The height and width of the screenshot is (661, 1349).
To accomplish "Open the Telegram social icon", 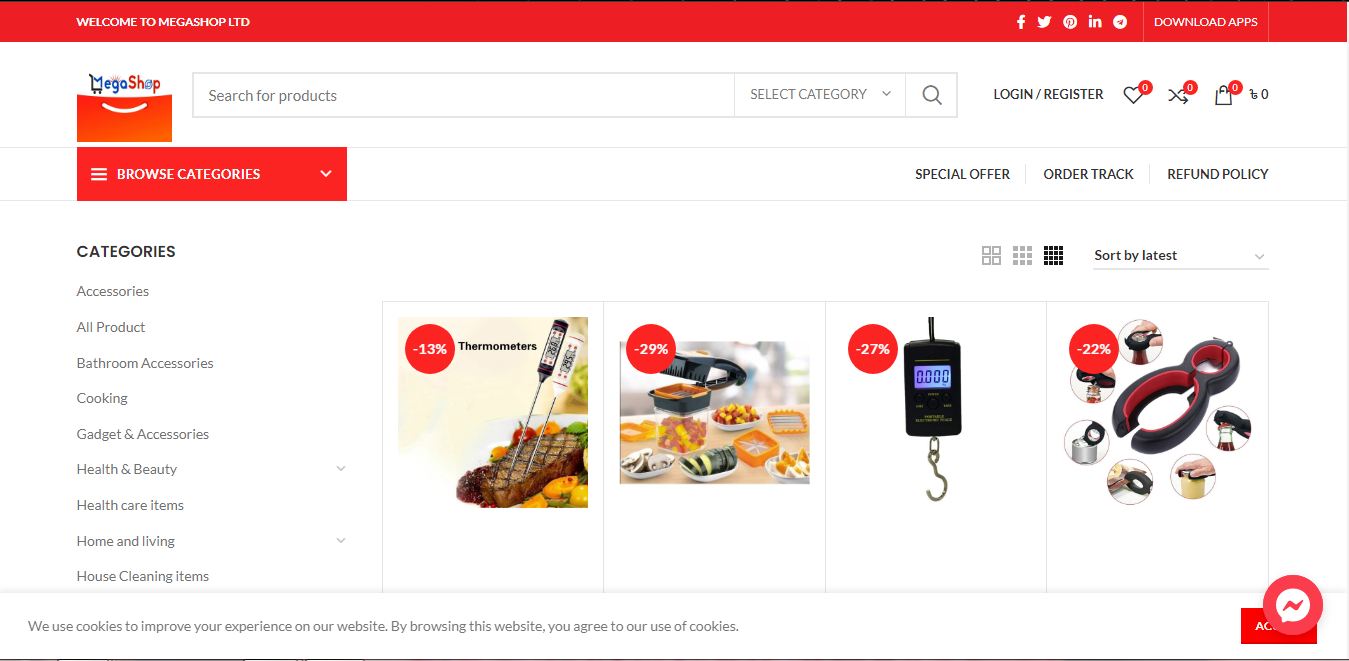I will (1120, 22).
